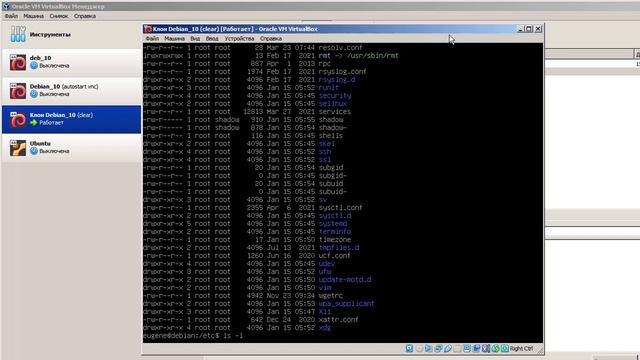Maximize the Клон Debian_10 VM window
640x360 pixels.
pyautogui.click(x=529, y=29)
